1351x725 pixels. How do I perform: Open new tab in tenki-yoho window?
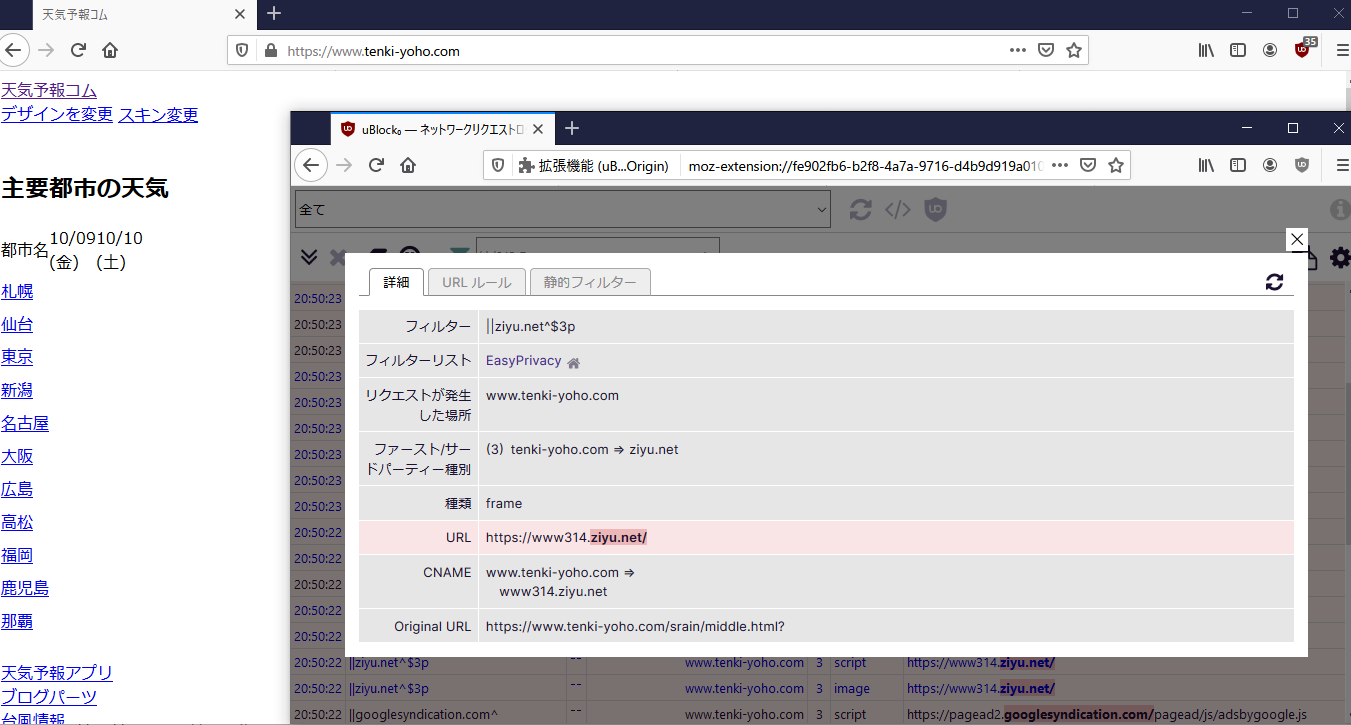point(274,13)
